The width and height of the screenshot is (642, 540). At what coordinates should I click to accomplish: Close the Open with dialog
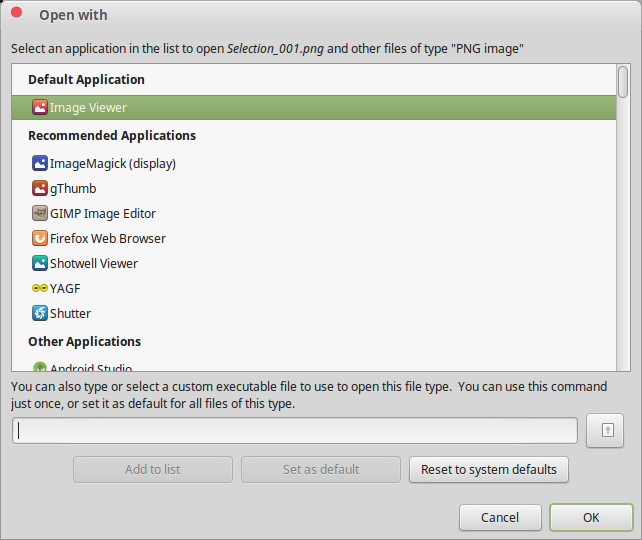point(17,13)
